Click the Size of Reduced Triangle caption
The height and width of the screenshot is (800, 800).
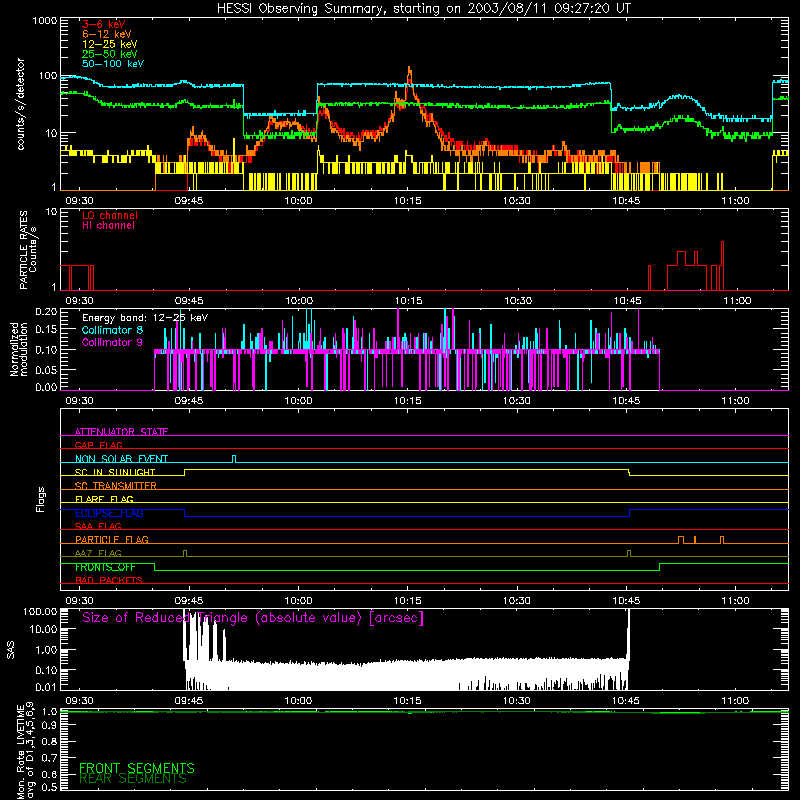253,618
